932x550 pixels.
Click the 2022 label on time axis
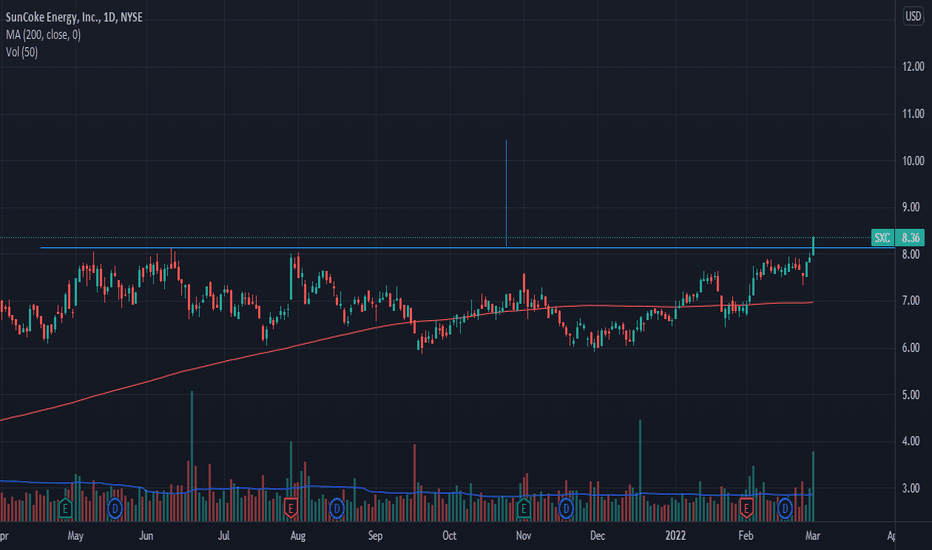(675, 536)
